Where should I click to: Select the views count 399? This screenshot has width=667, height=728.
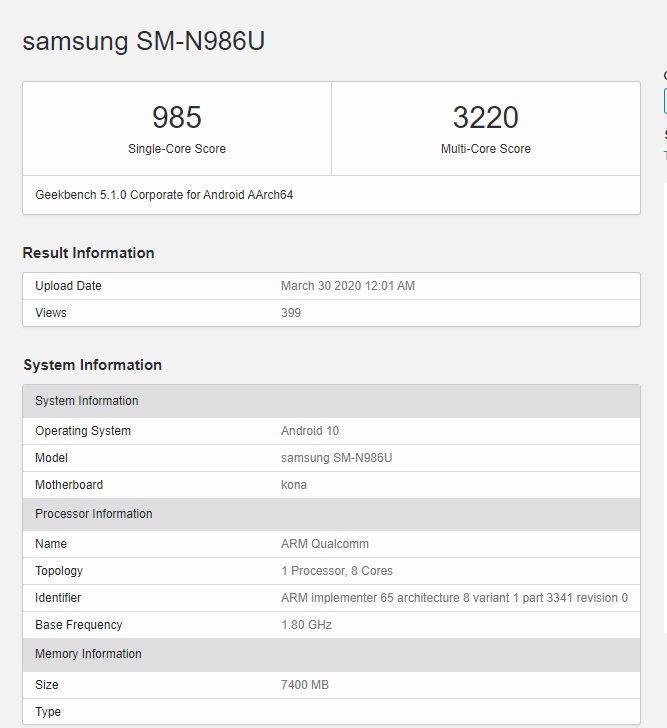(x=291, y=312)
